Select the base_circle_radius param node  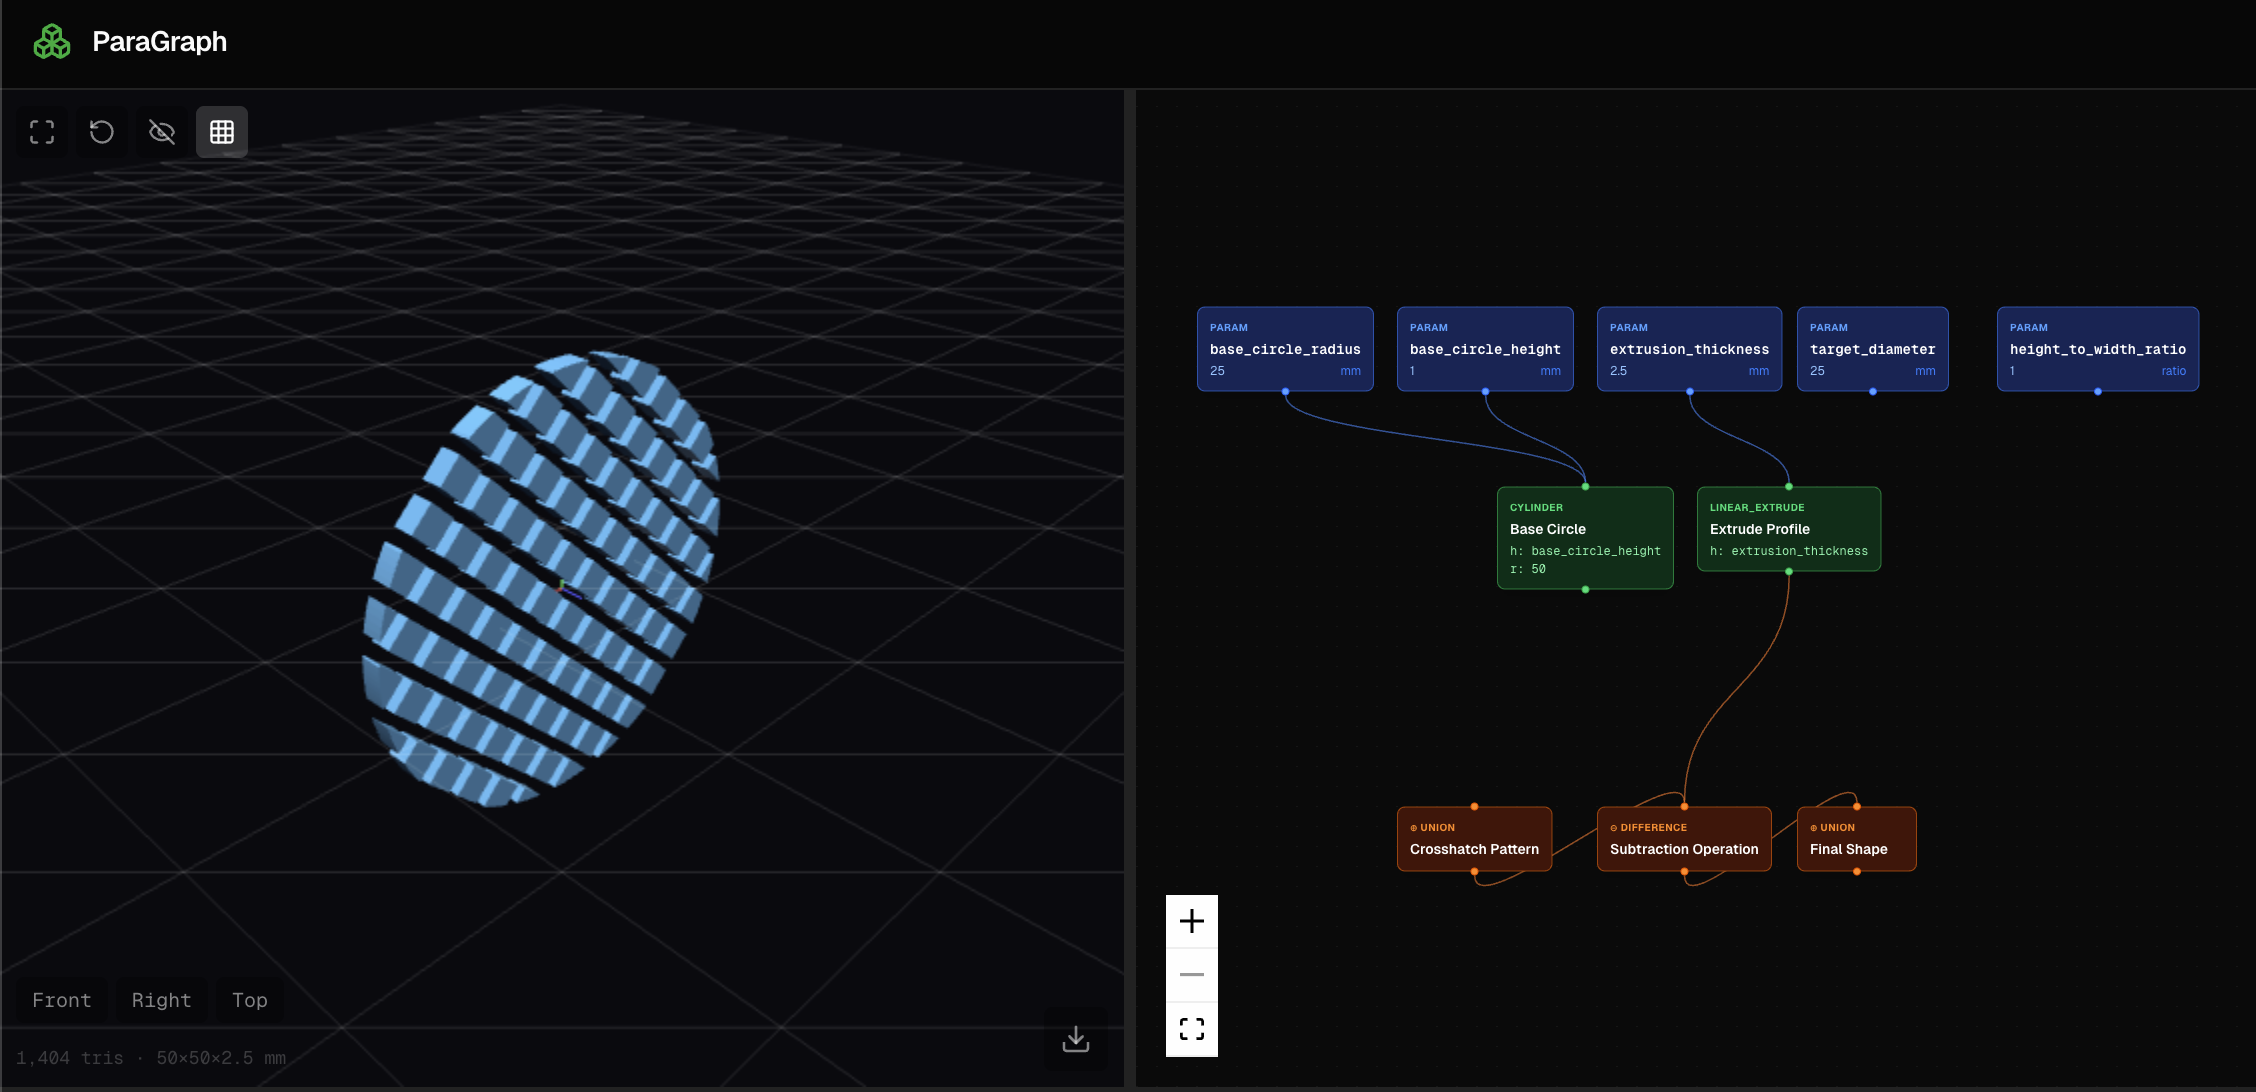point(1285,349)
